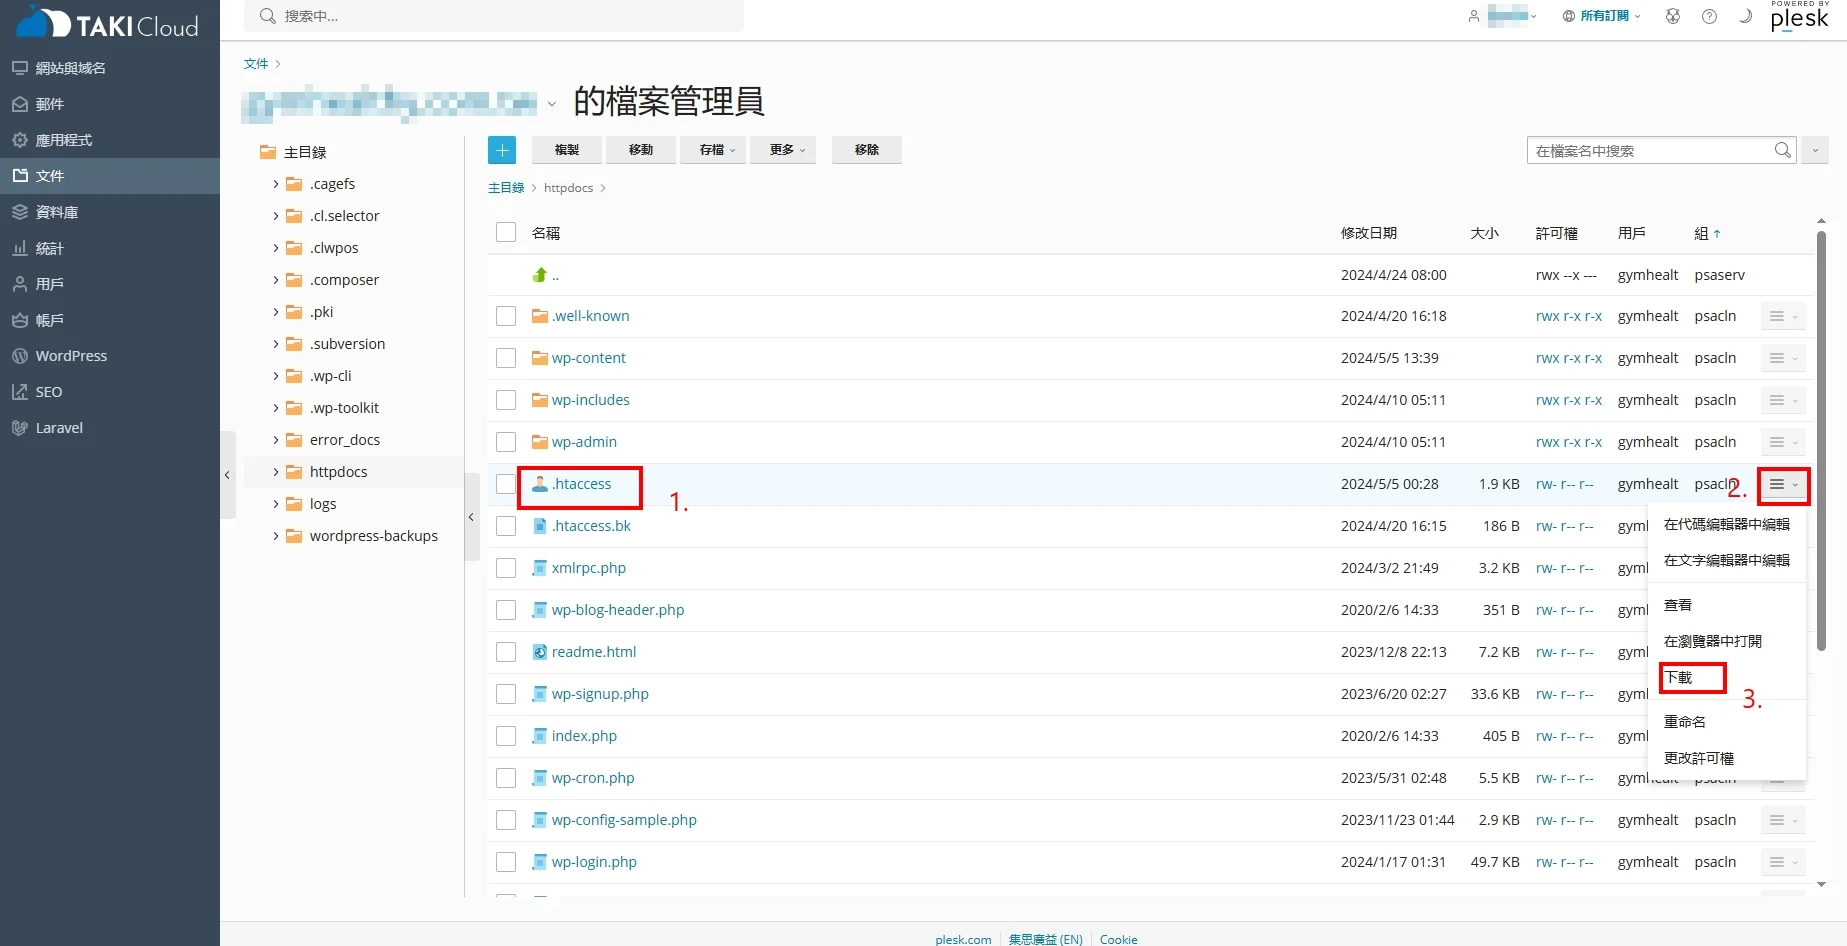Click the 主目錄 breadcrumb link
Screen dimensions: 1847x946
[506, 188]
